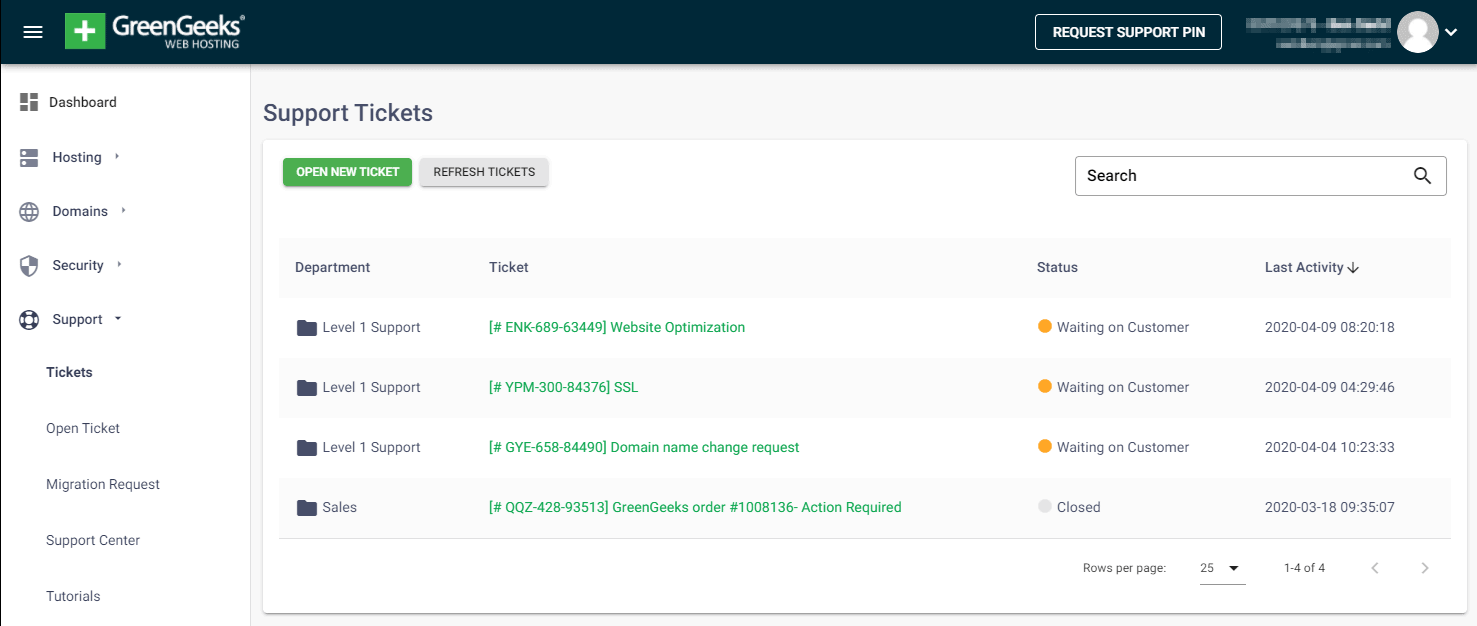1477x626 pixels.
Task: Sort by Department column header
Action: [332, 267]
